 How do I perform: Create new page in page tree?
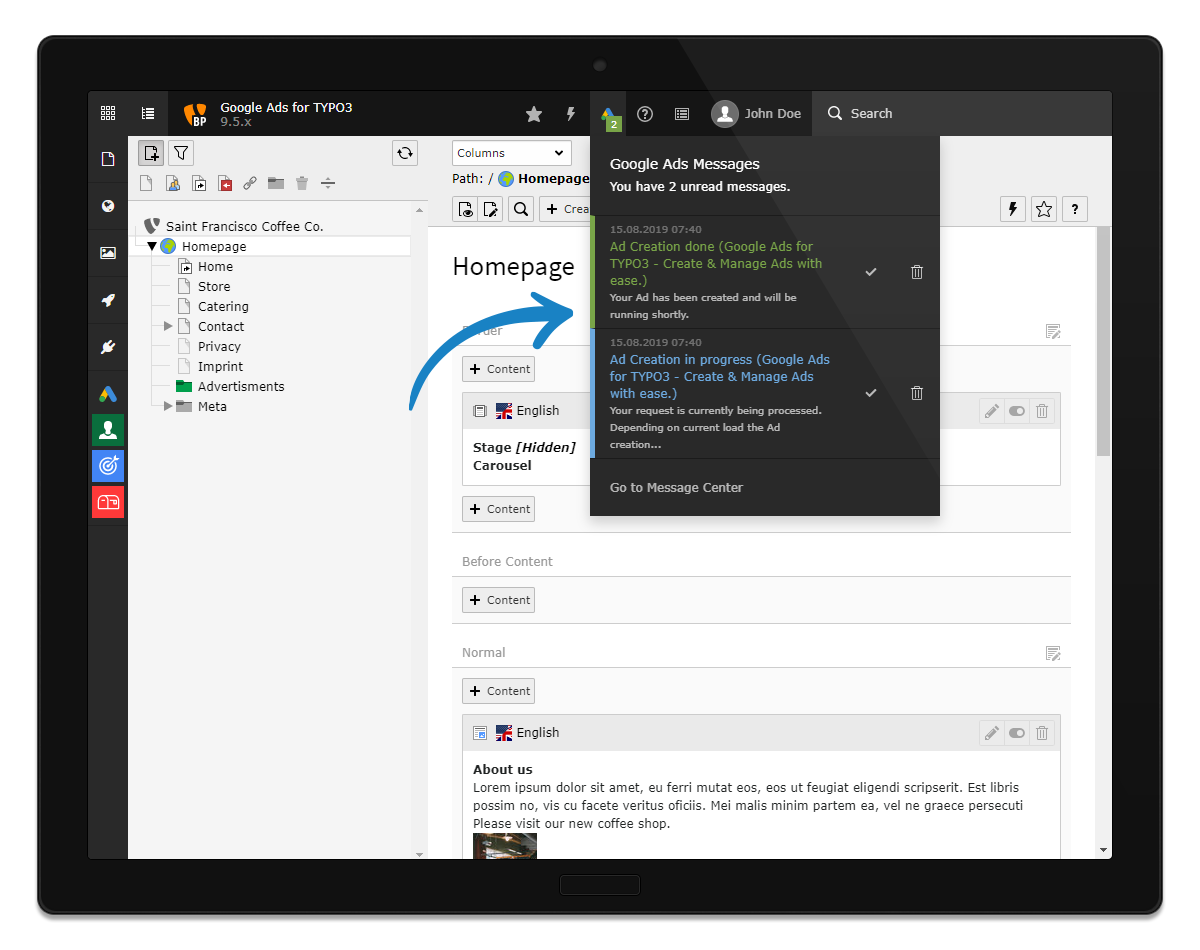[x=151, y=153]
